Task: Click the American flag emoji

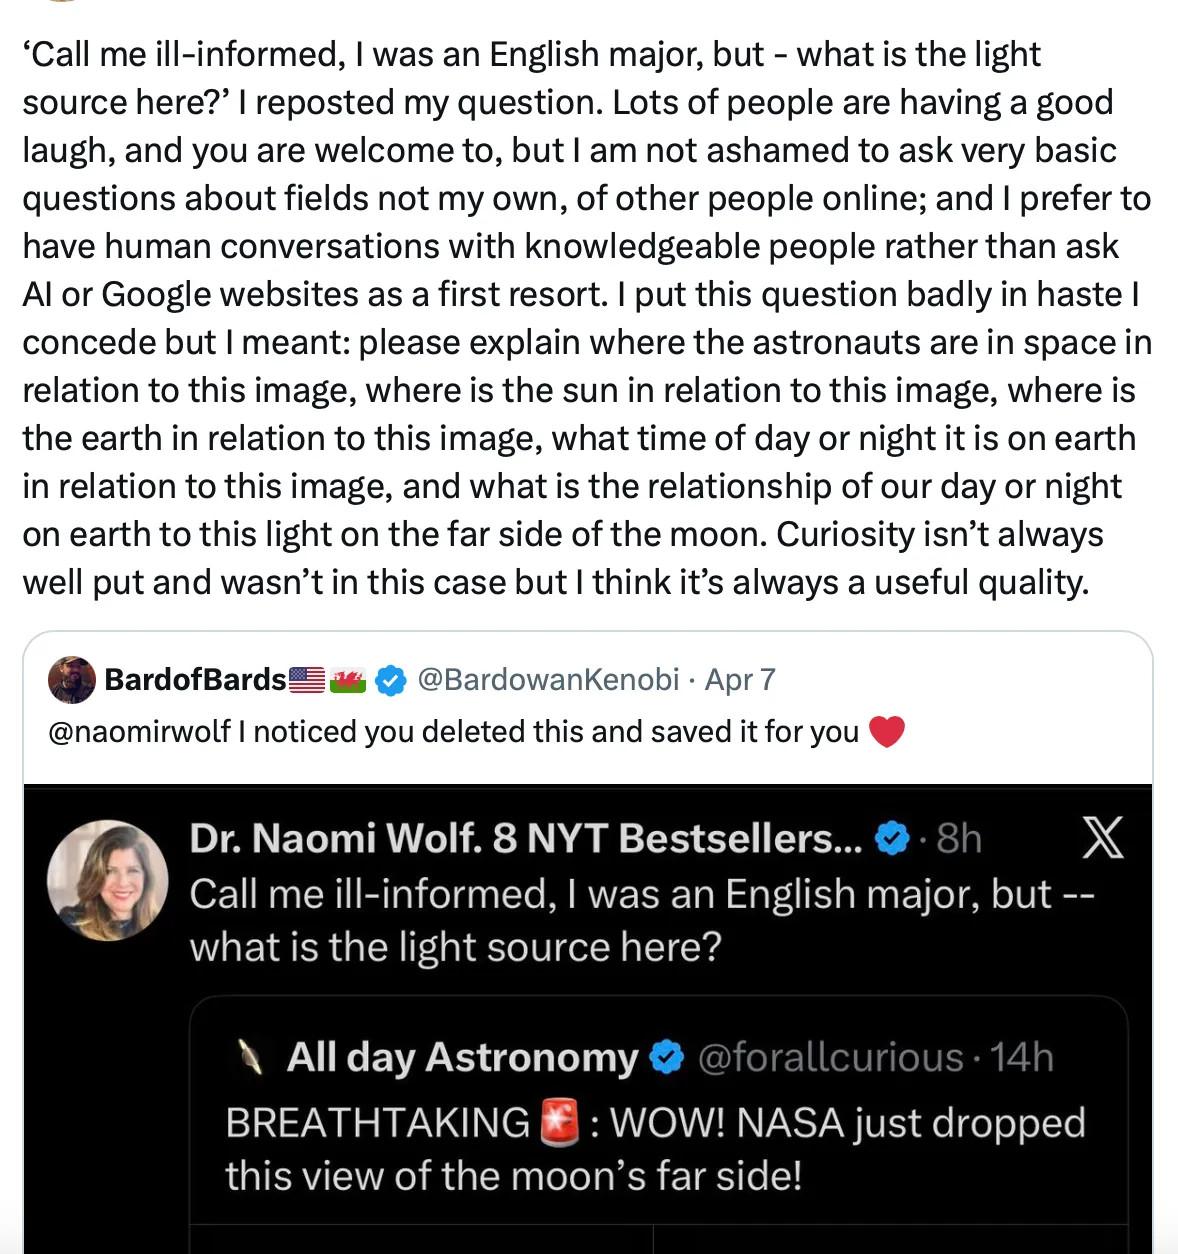Action: (307, 681)
